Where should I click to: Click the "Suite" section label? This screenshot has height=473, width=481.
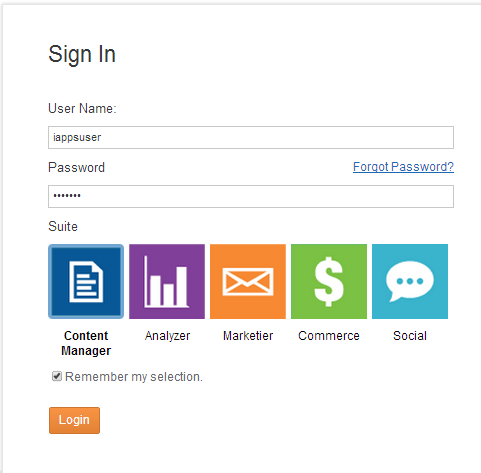tap(63, 226)
